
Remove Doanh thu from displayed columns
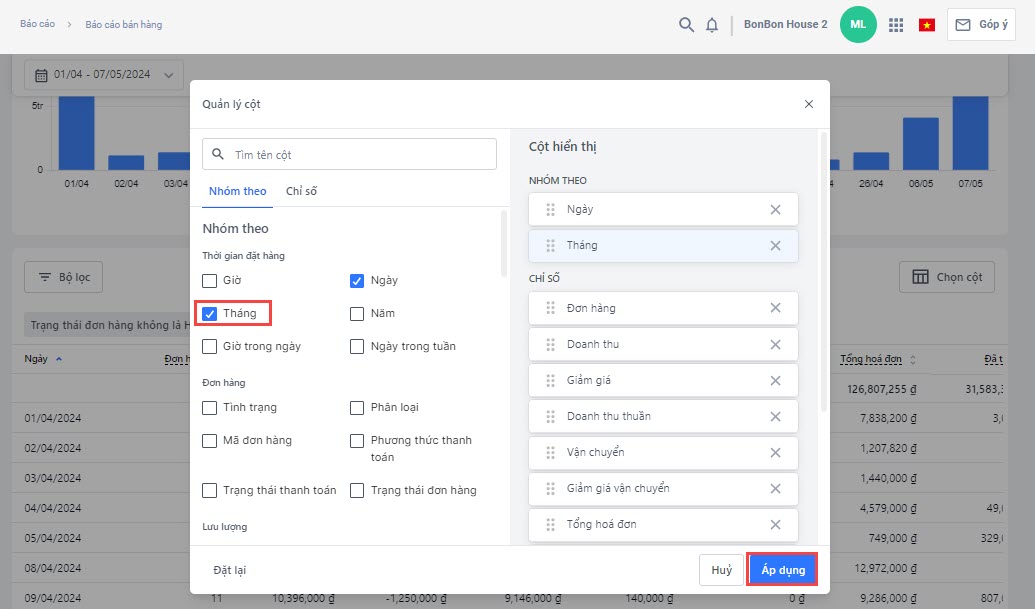point(775,345)
